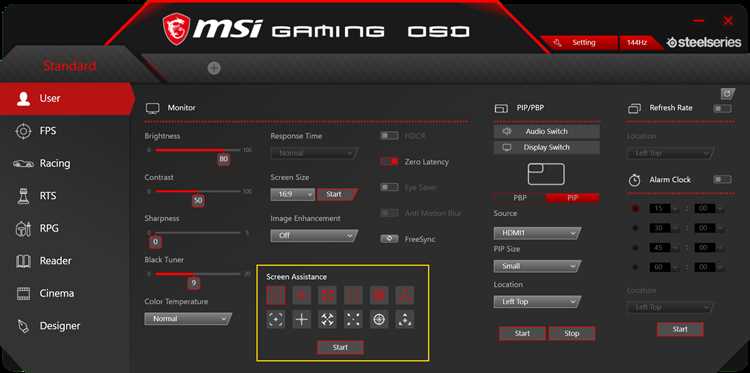Toggle the Eye Saver switch
The width and height of the screenshot is (750, 373).
click(x=389, y=187)
